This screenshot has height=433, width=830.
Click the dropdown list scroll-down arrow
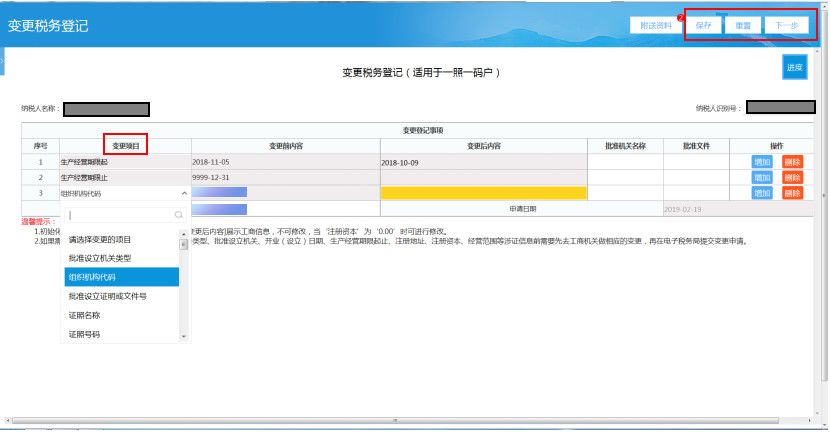tap(183, 337)
